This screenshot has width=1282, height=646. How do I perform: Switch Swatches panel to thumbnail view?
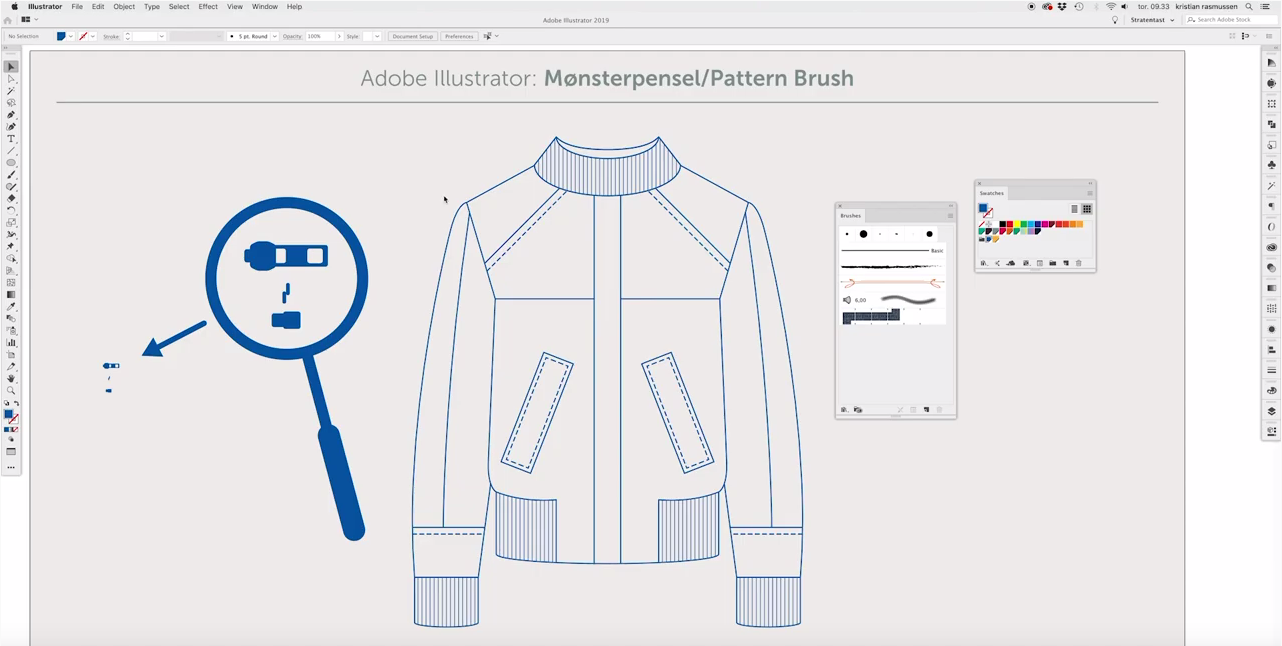(x=1087, y=209)
